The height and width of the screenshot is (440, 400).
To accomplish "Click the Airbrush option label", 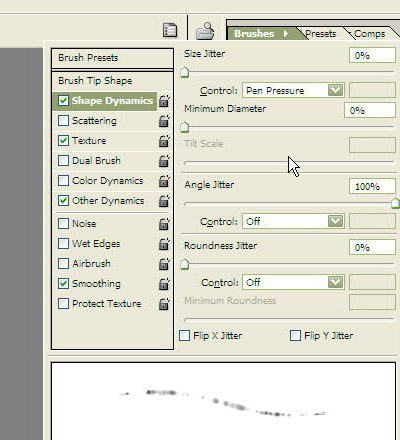I will [x=91, y=264].
